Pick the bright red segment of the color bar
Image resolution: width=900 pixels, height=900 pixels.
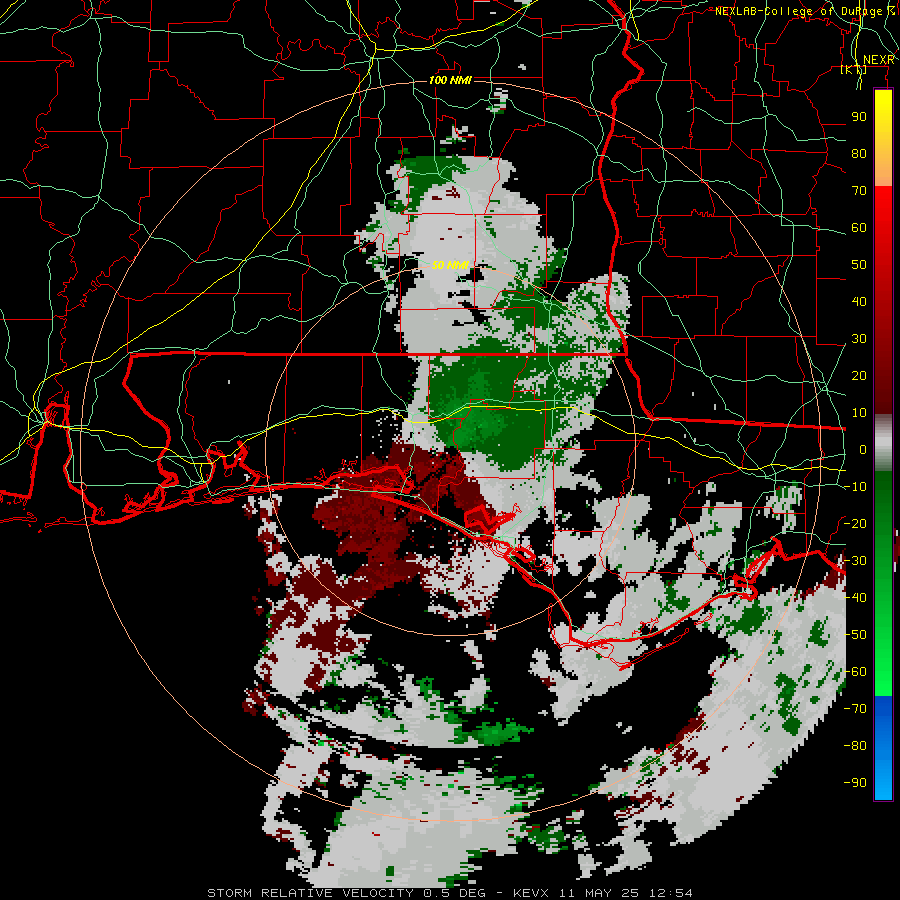click(883, 207)
